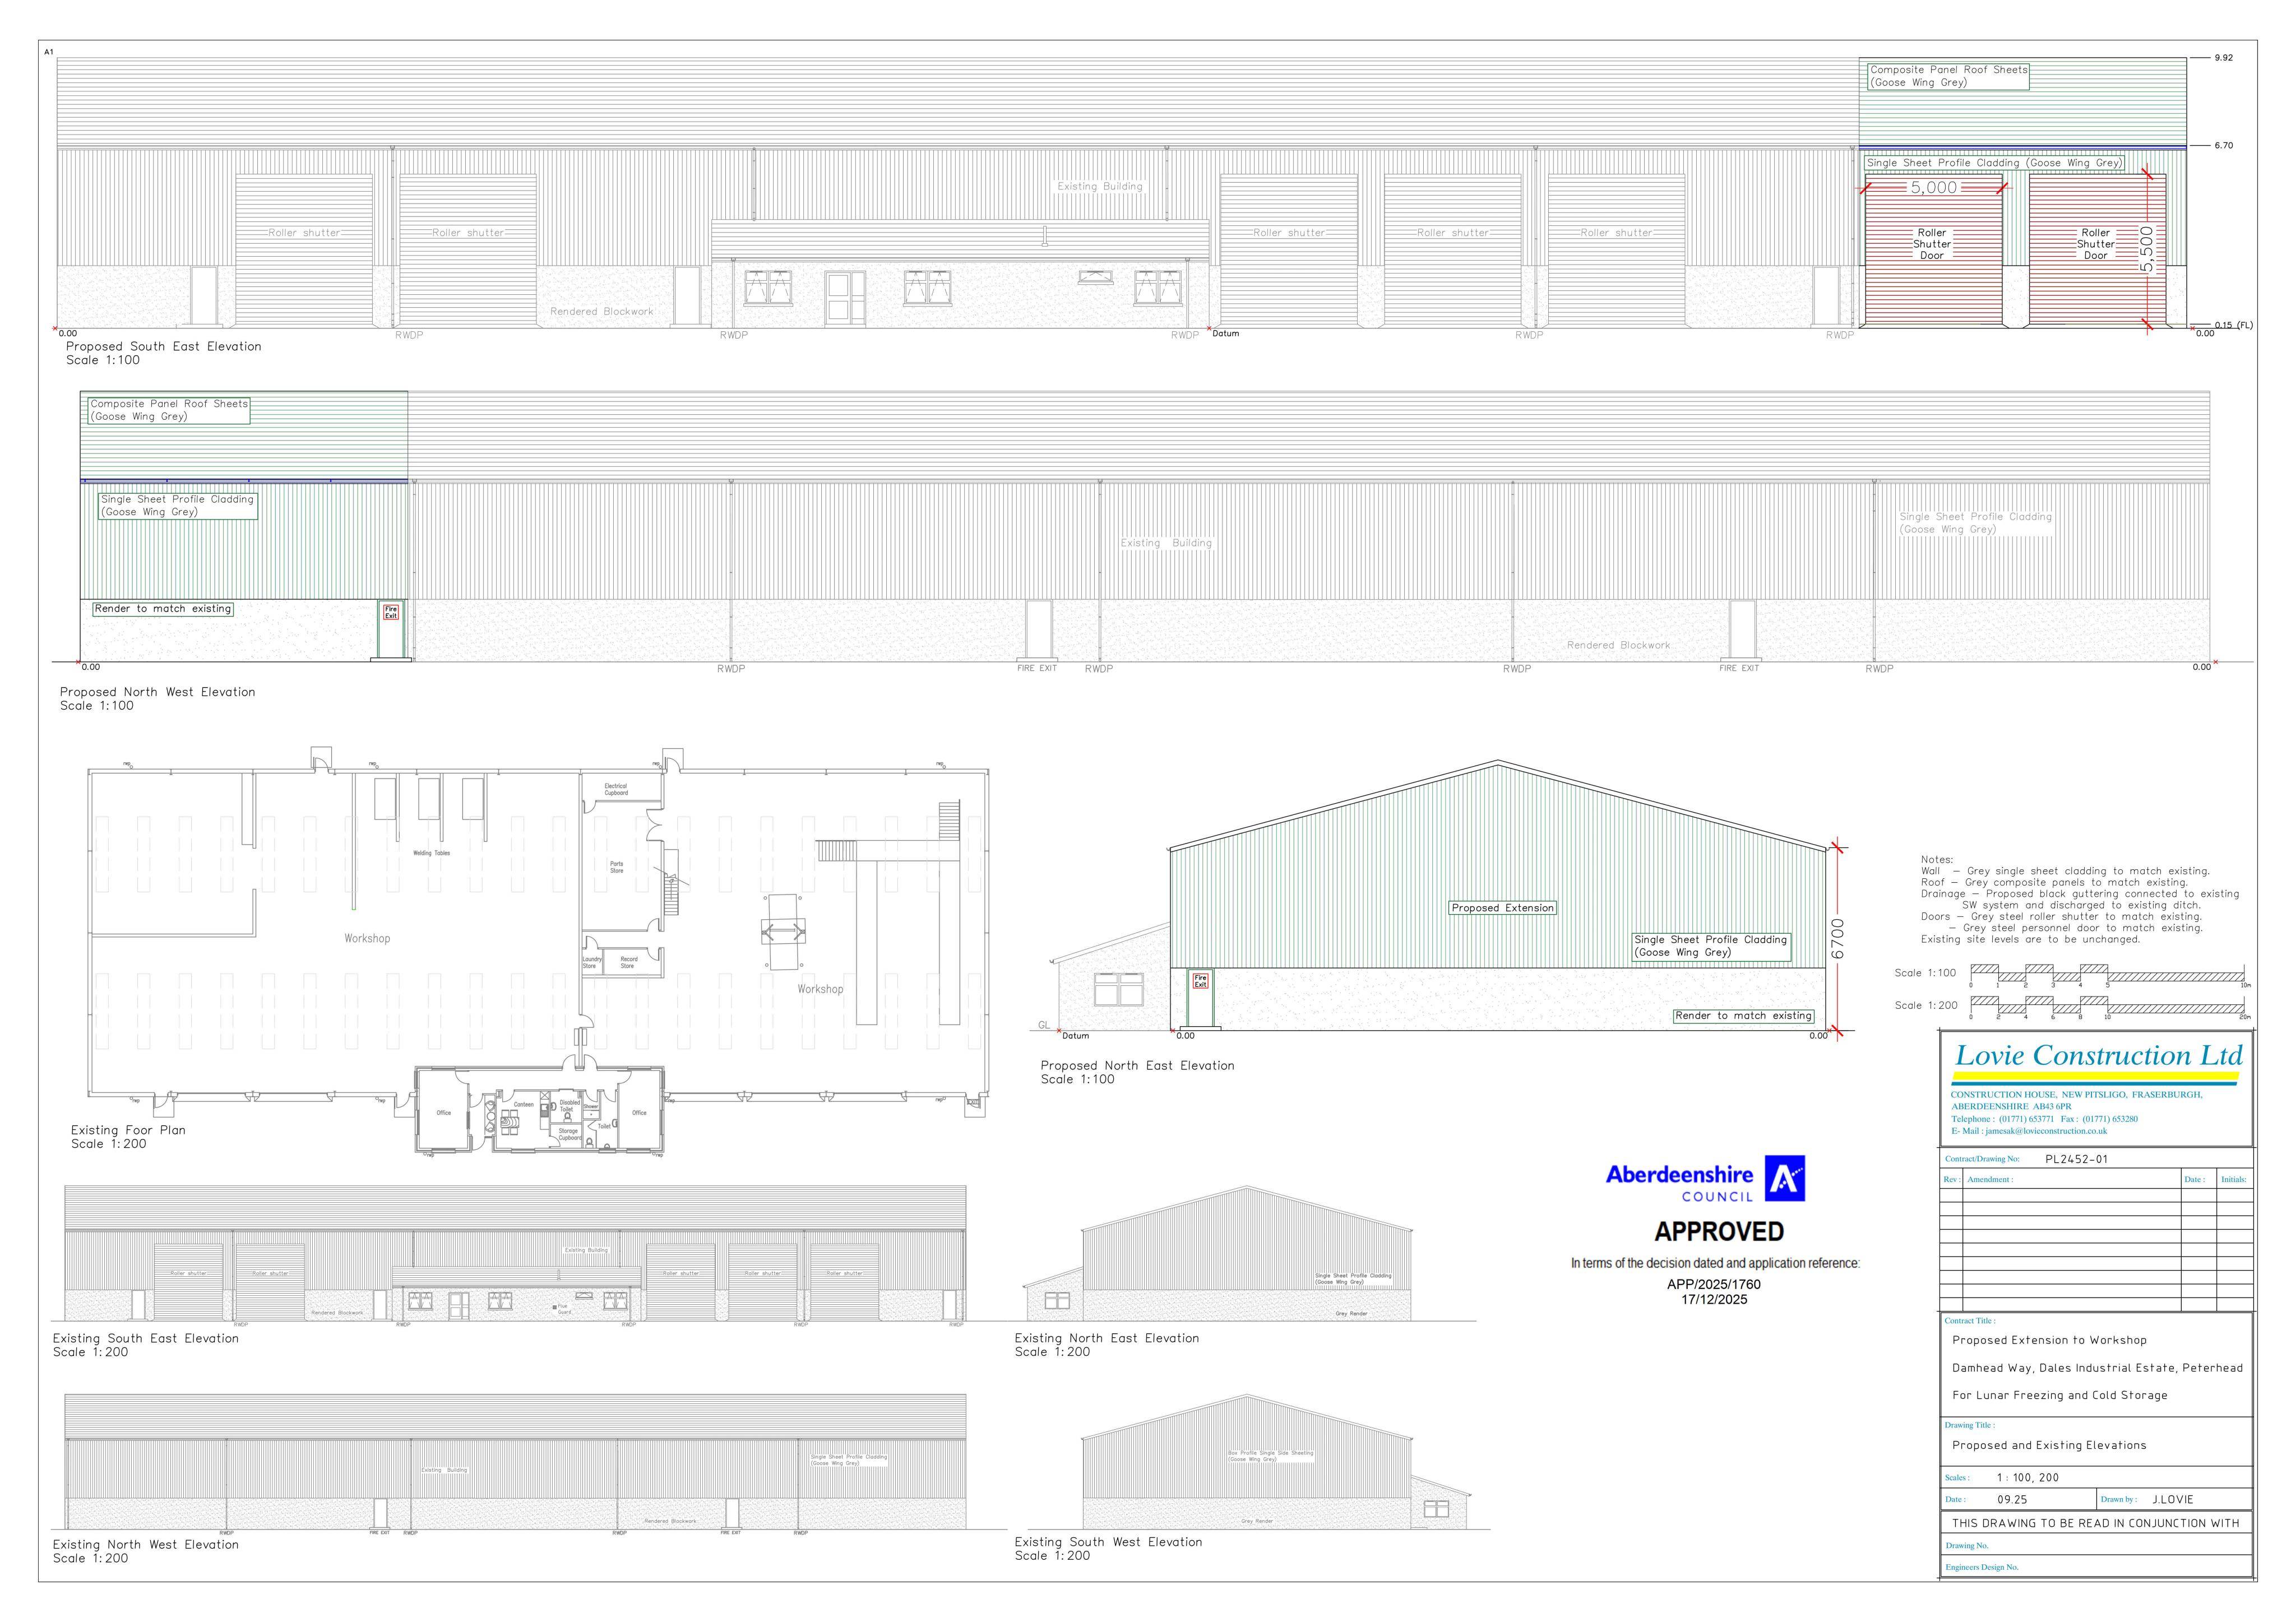2296x1622 pixels.
Task: Click 'Proposed Extension to Workshop' contract title
Action: 2049,1341
